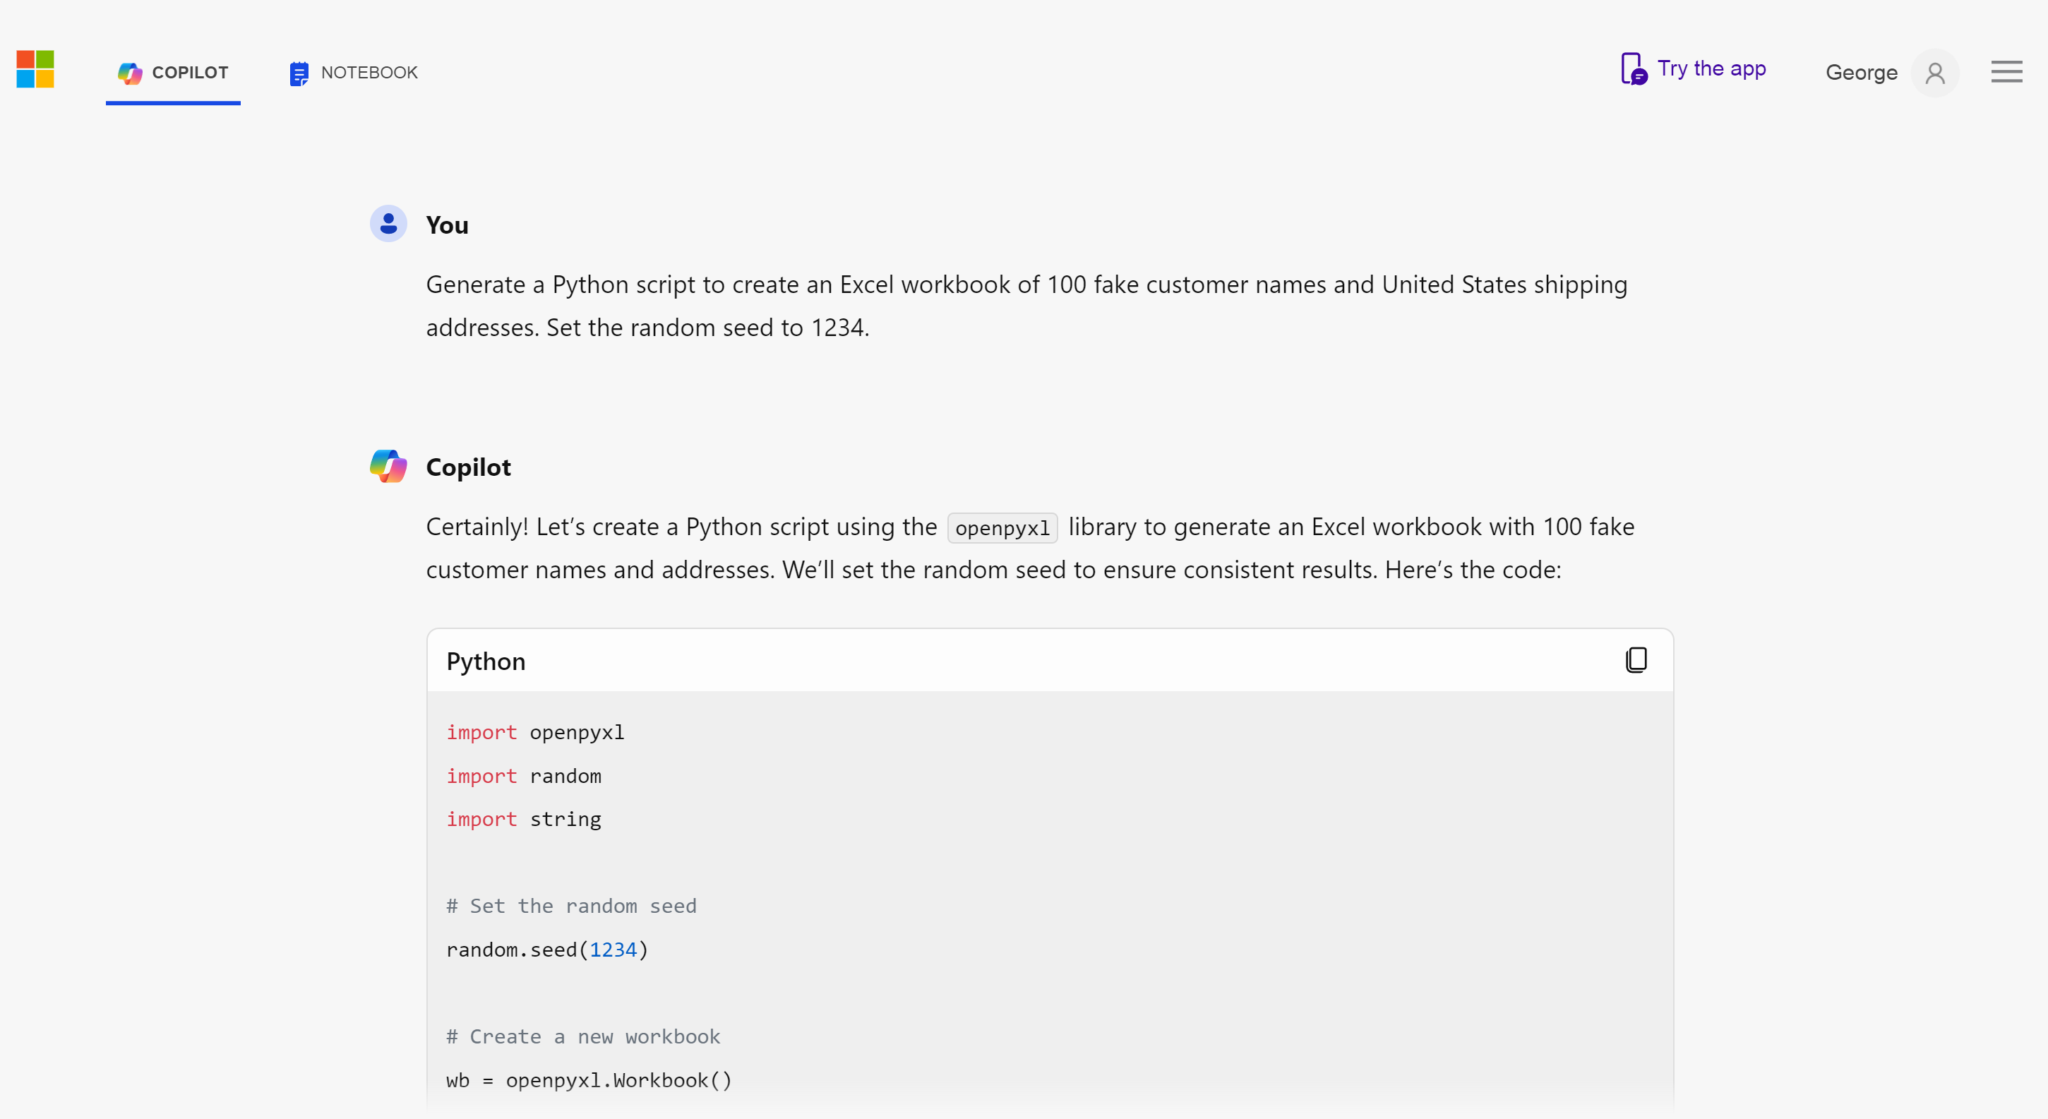Click the Copilot sender name in chat
This screenshot has height=1119, width=2048.
point(468,467)
